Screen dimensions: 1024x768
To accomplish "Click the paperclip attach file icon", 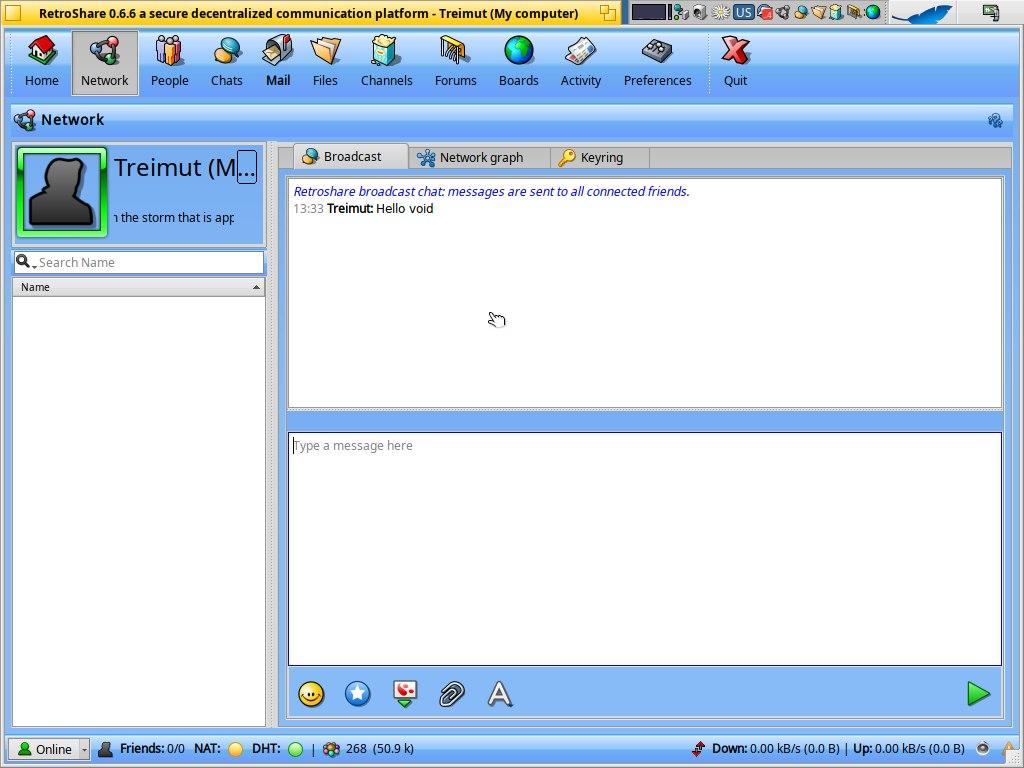I will click(452, 694).
